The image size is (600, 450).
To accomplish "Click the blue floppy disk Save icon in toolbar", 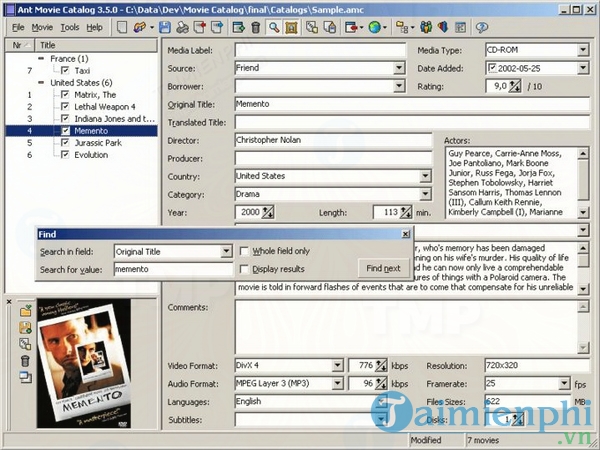I will [x=165, y=28].
